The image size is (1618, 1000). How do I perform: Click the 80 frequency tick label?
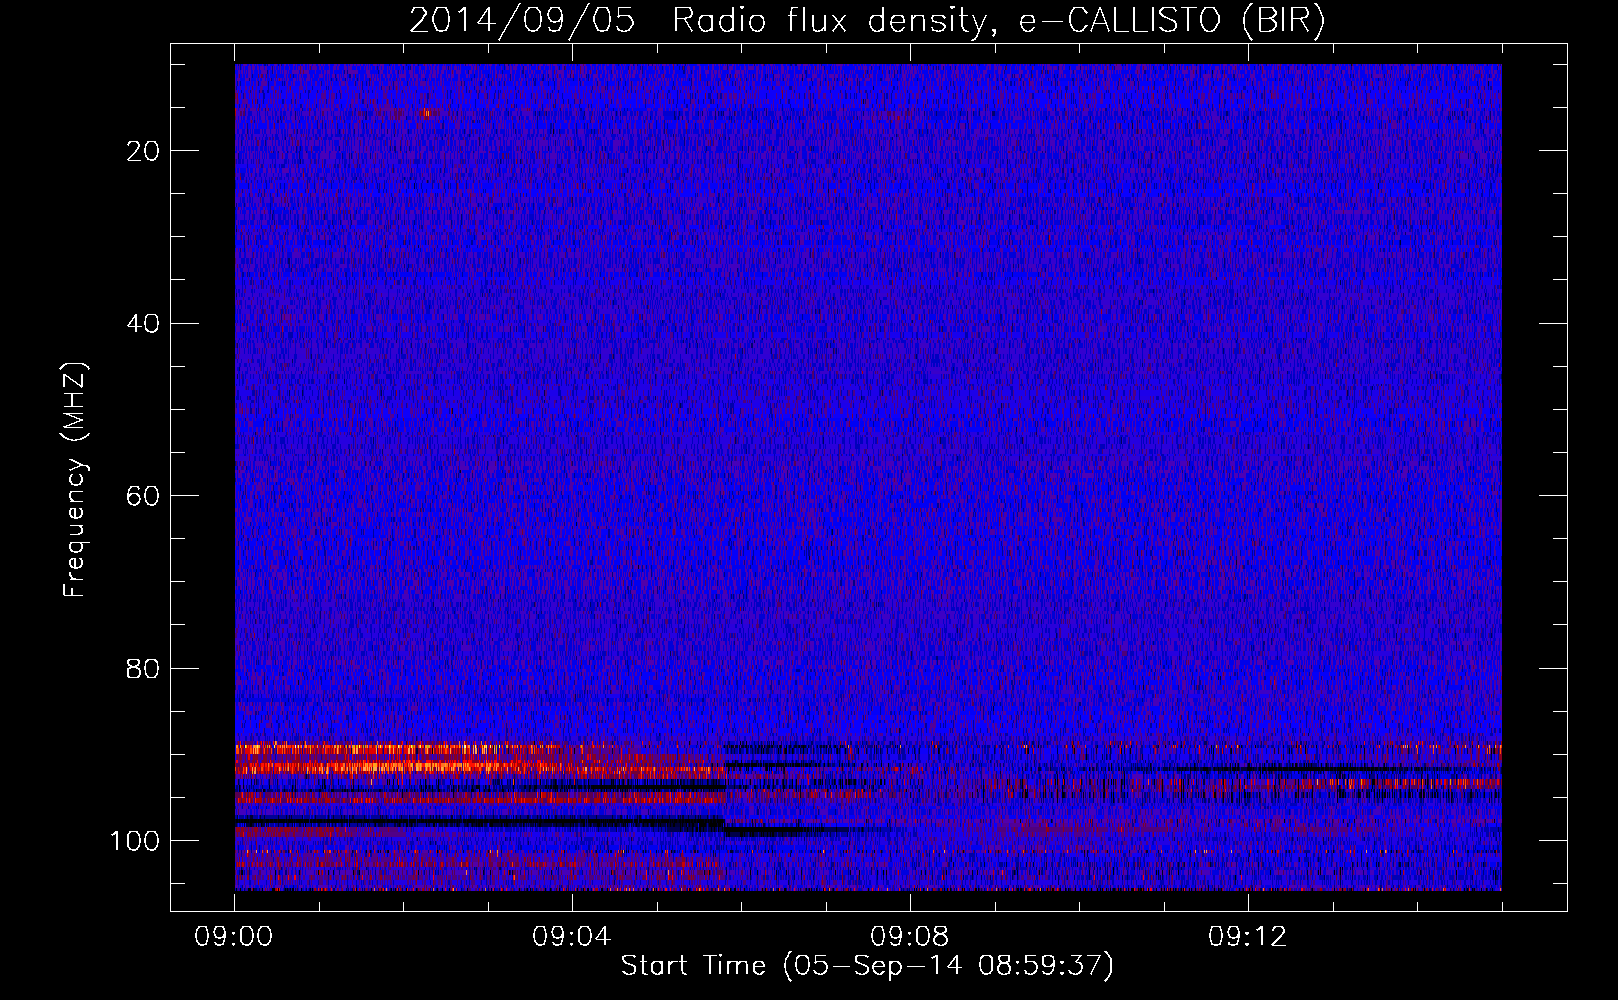point(144,668)
